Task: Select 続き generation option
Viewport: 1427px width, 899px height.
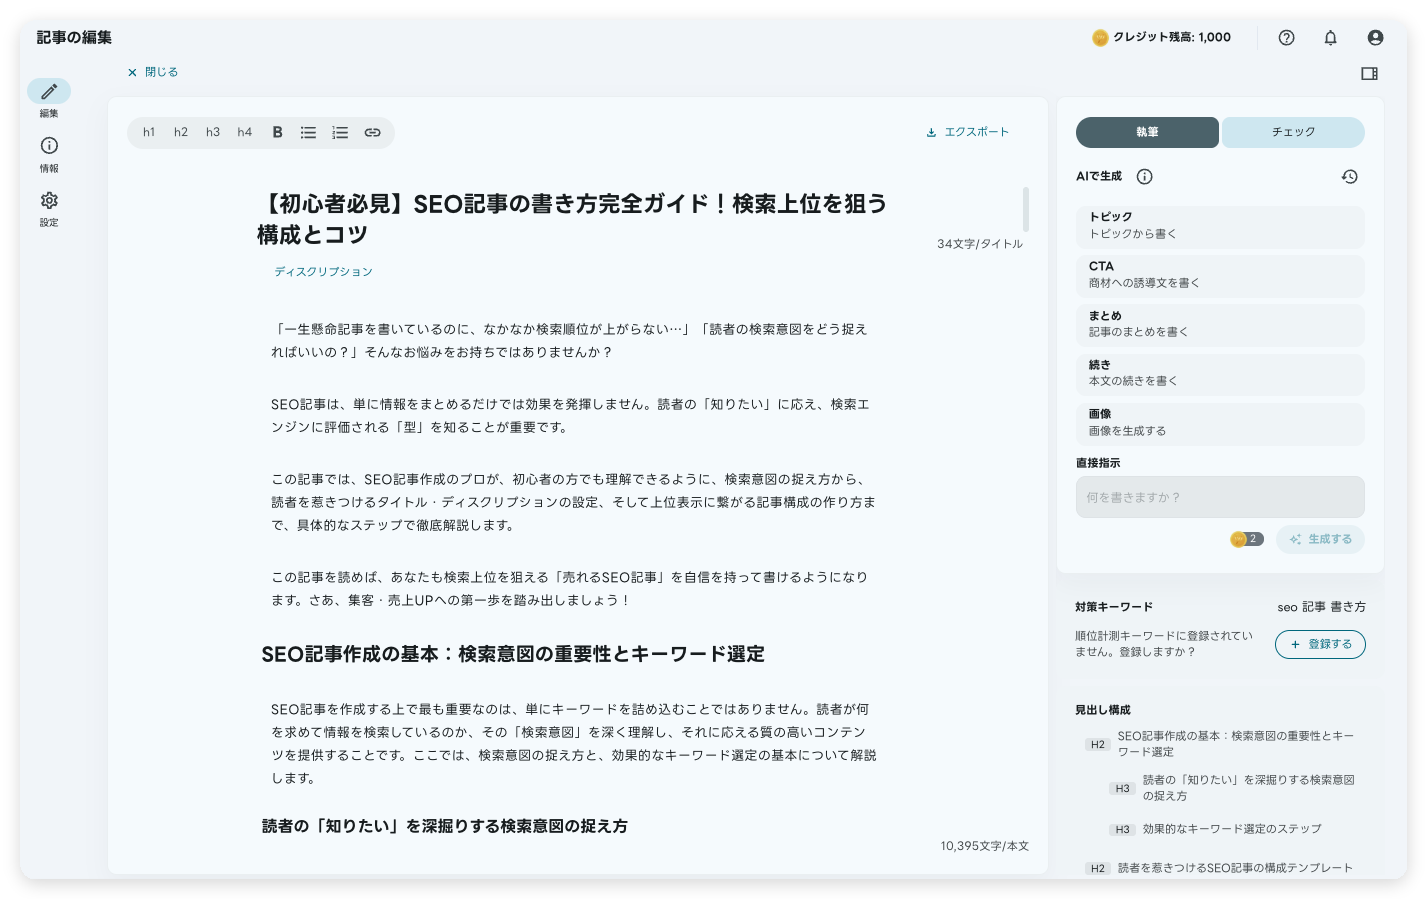Action: (1220, 374)
